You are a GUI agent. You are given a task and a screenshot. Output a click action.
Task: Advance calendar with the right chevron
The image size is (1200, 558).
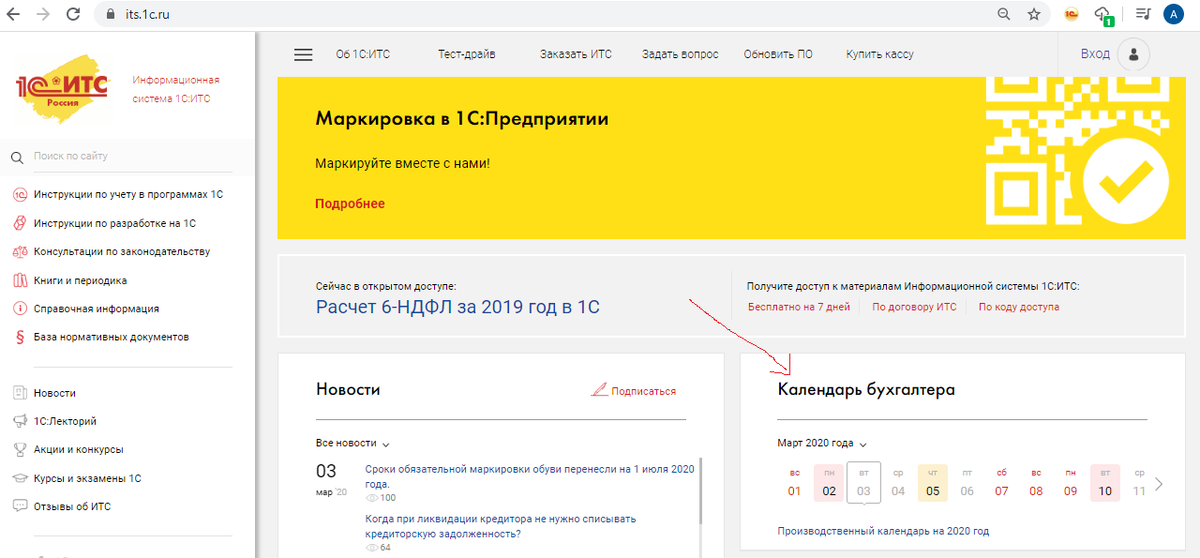click(1159, 484)
